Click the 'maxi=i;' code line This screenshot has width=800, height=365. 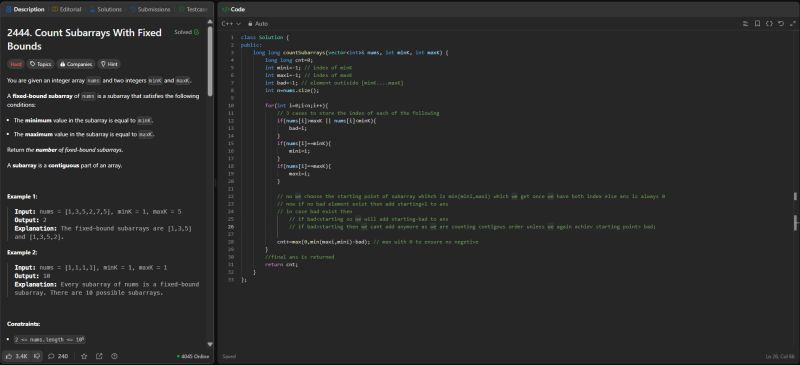pos(299,174)
